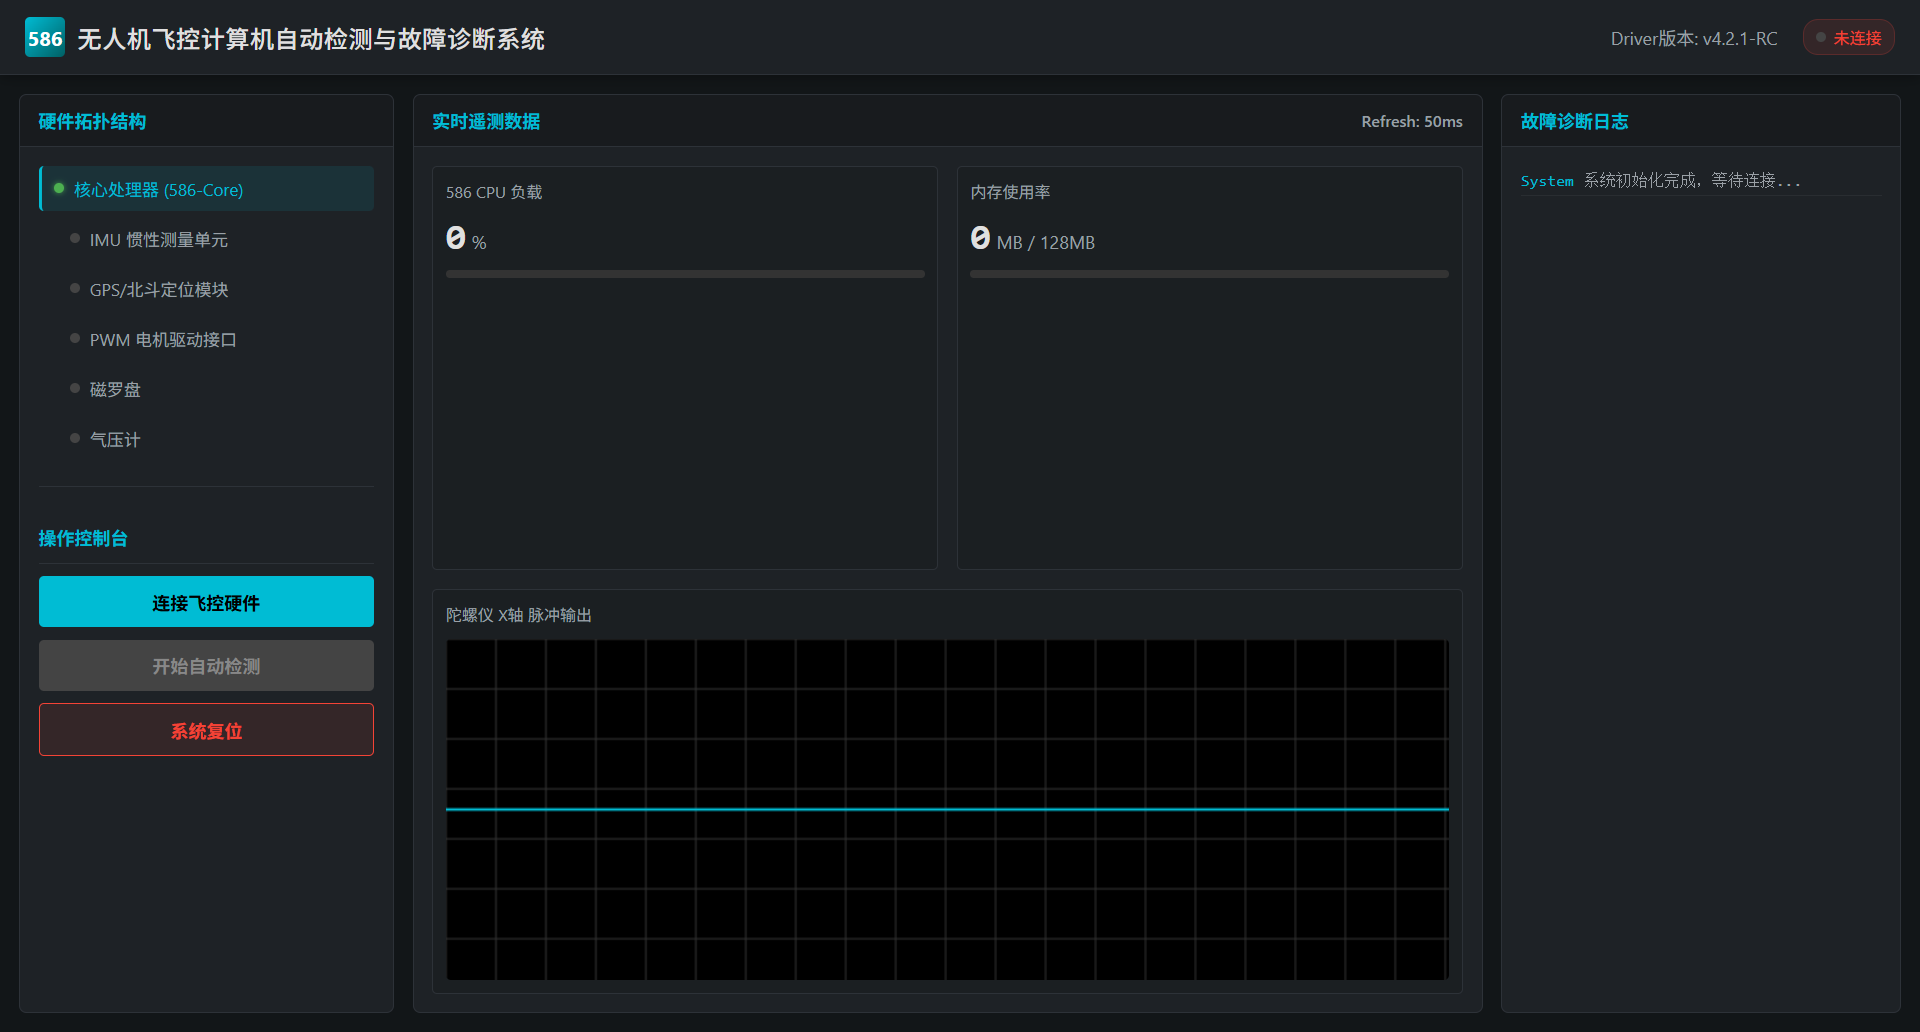This screenshot has height=1032, width=1920.
Task: Click the 586 logo icon
Action: pyautogui.click(x=45, y=38)
